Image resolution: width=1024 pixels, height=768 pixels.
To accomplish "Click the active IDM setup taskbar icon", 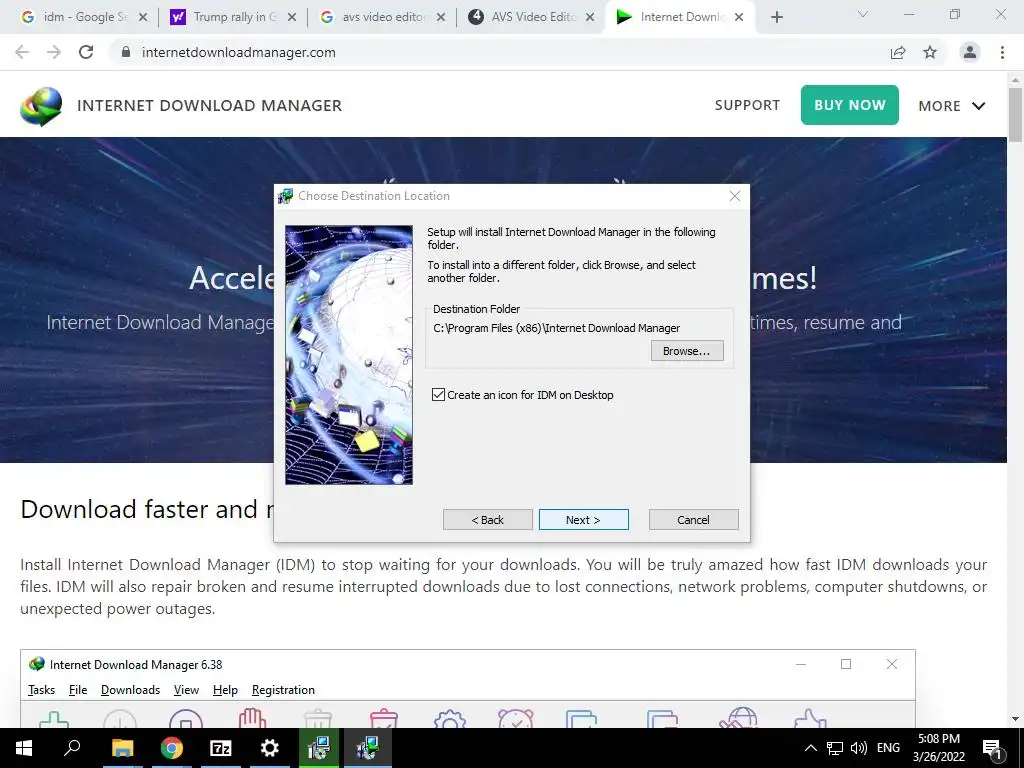I will click(x=368, y=748).
